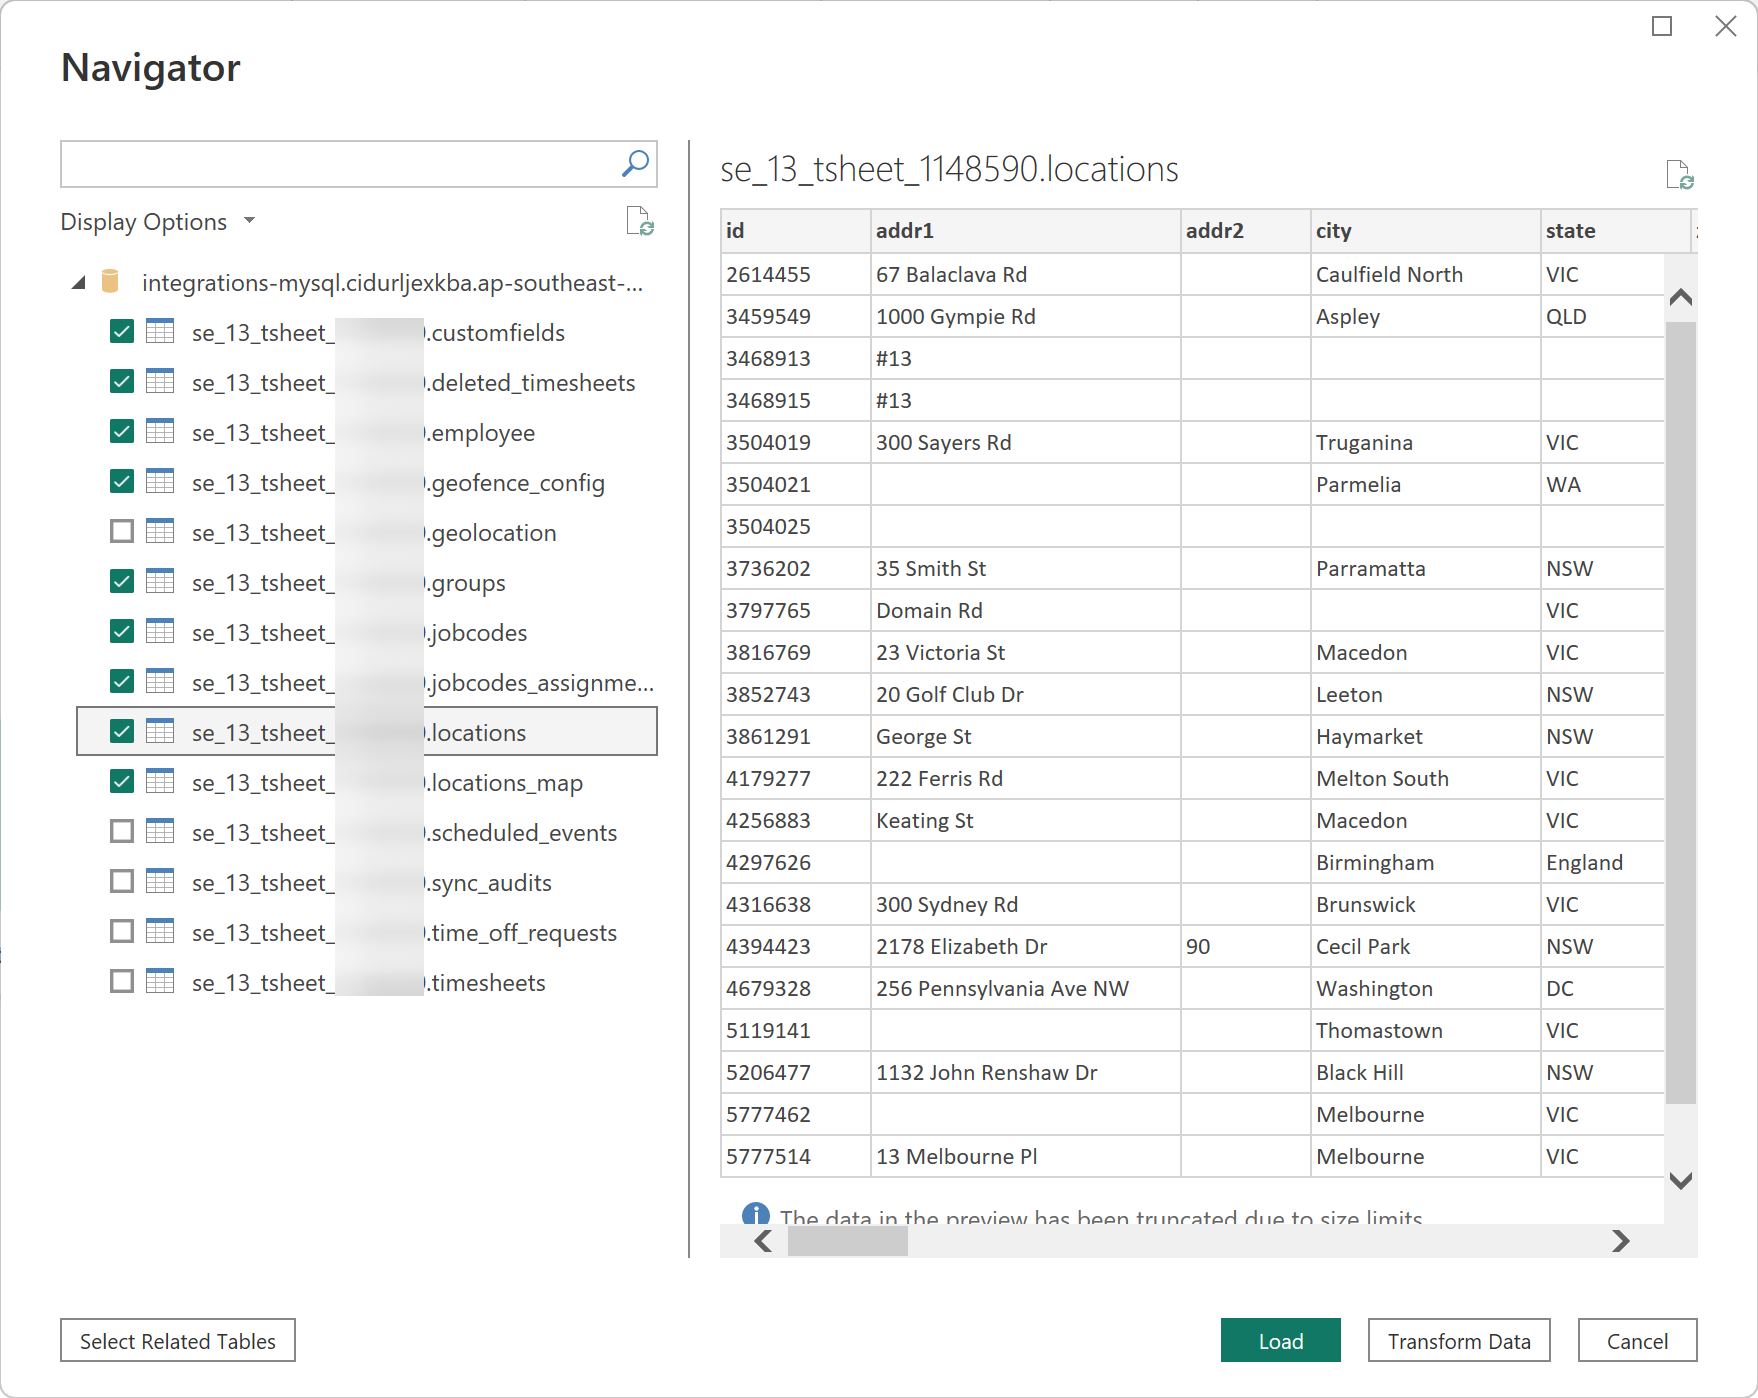Click the table icon for locations_map
This screenshot has width=1758, height=1398.
click(x=160, y=782)
